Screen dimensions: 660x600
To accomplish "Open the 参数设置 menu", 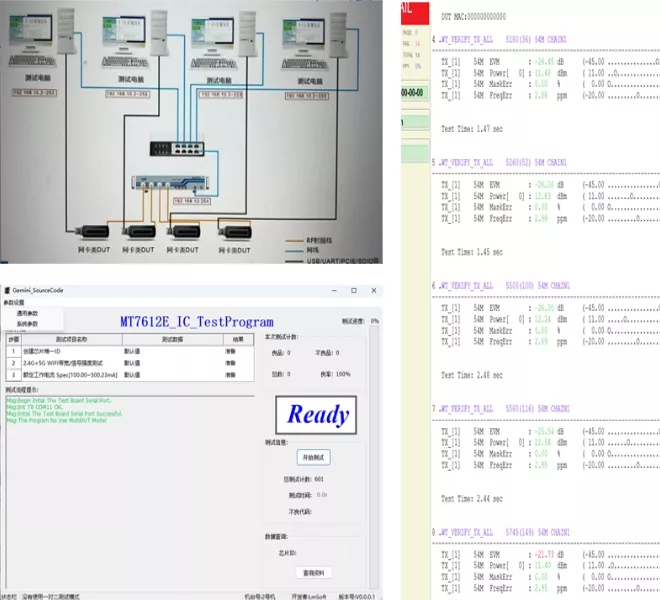I will click(14, 302).
